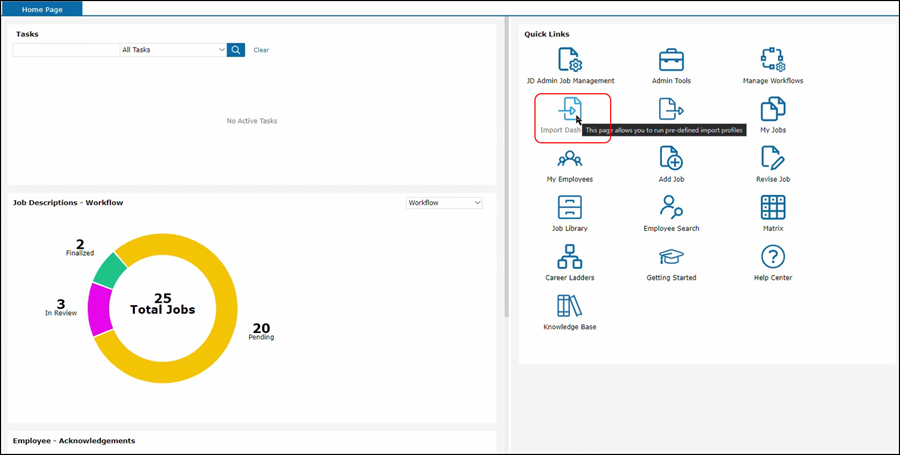Click the Tasks search magnifier button
Screen dimensions: 900x455
(x=236, y=49)
